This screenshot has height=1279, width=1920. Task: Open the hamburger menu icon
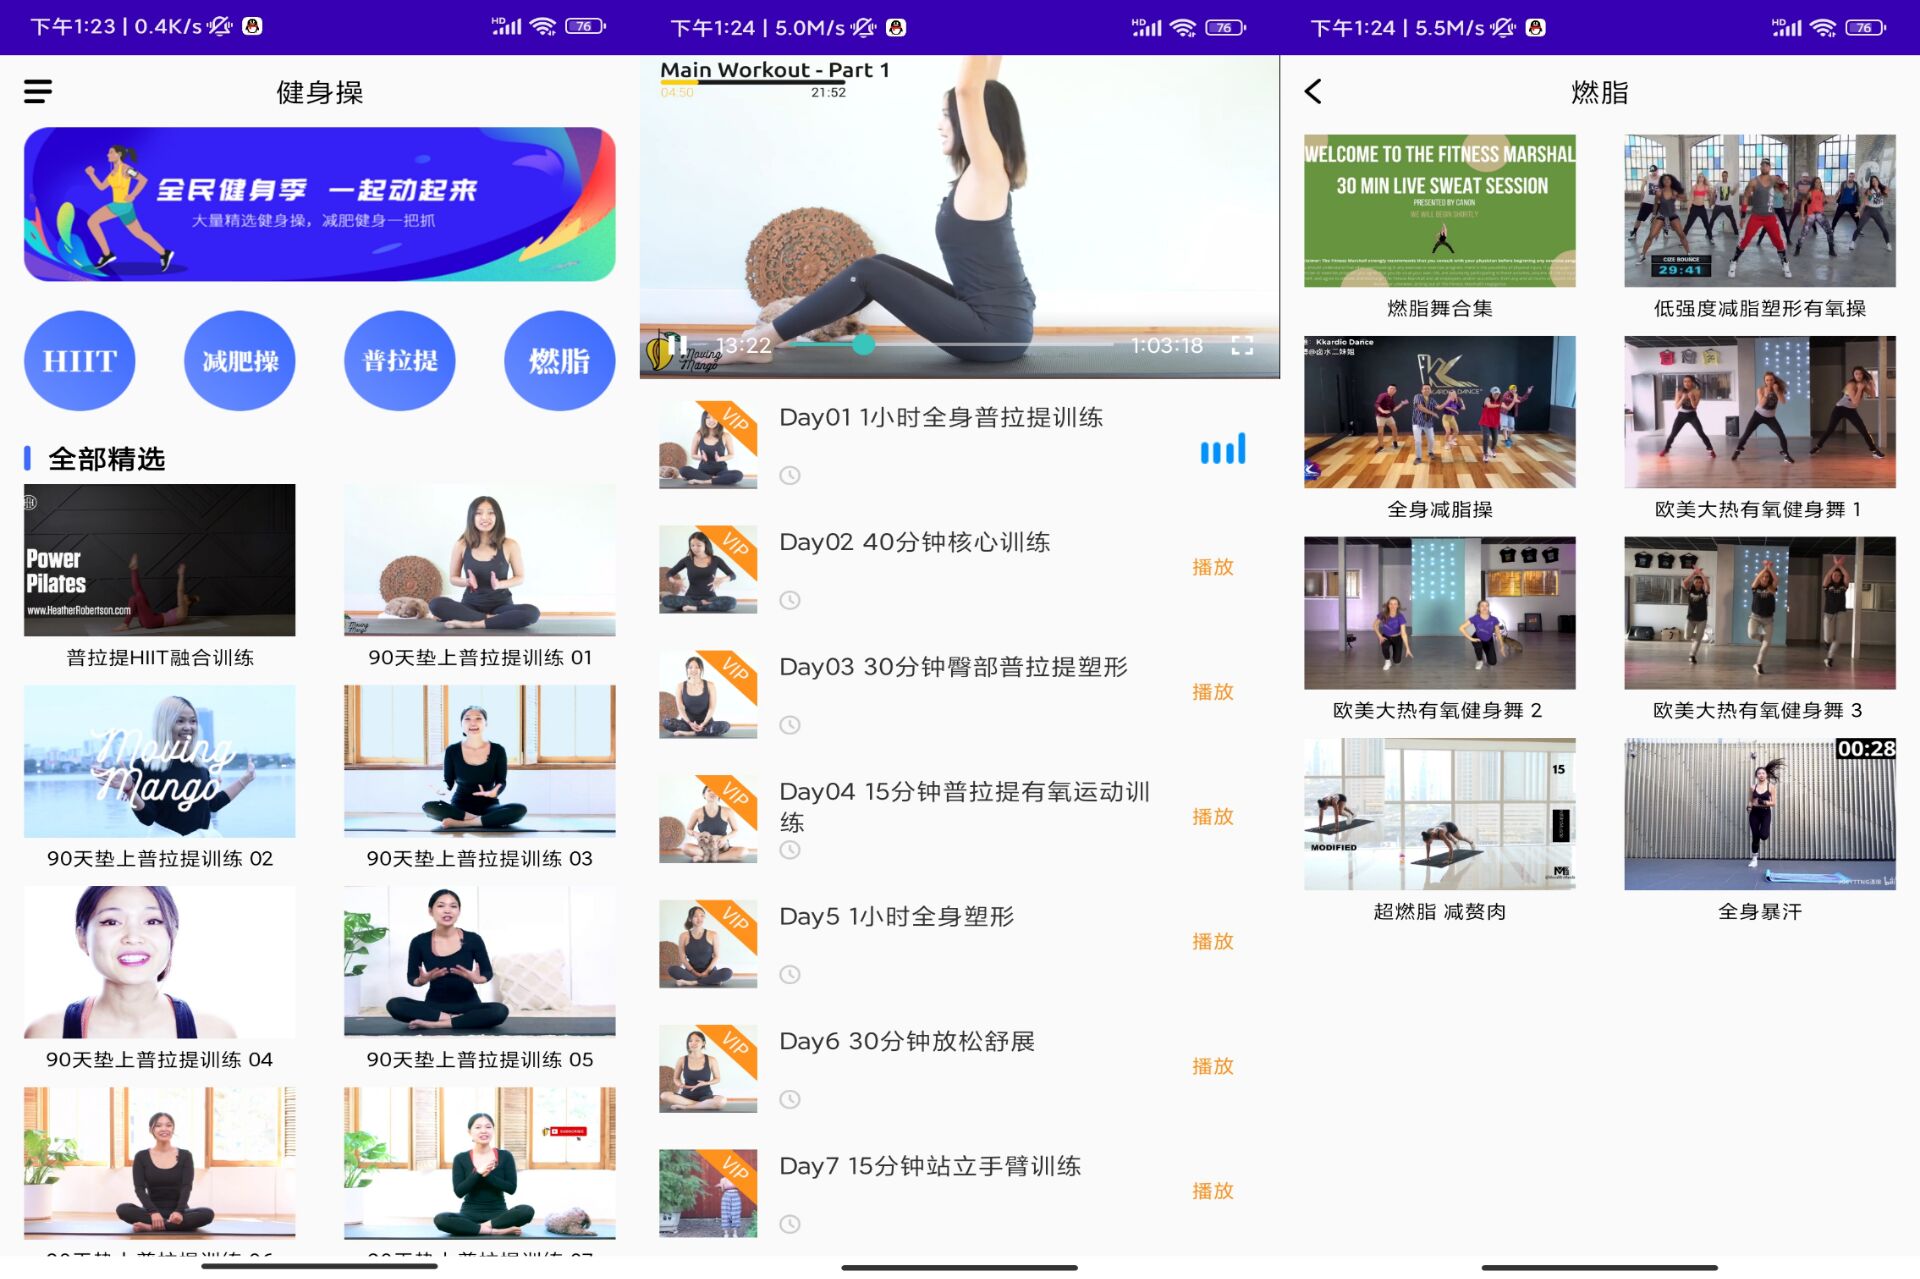(38, 92)
